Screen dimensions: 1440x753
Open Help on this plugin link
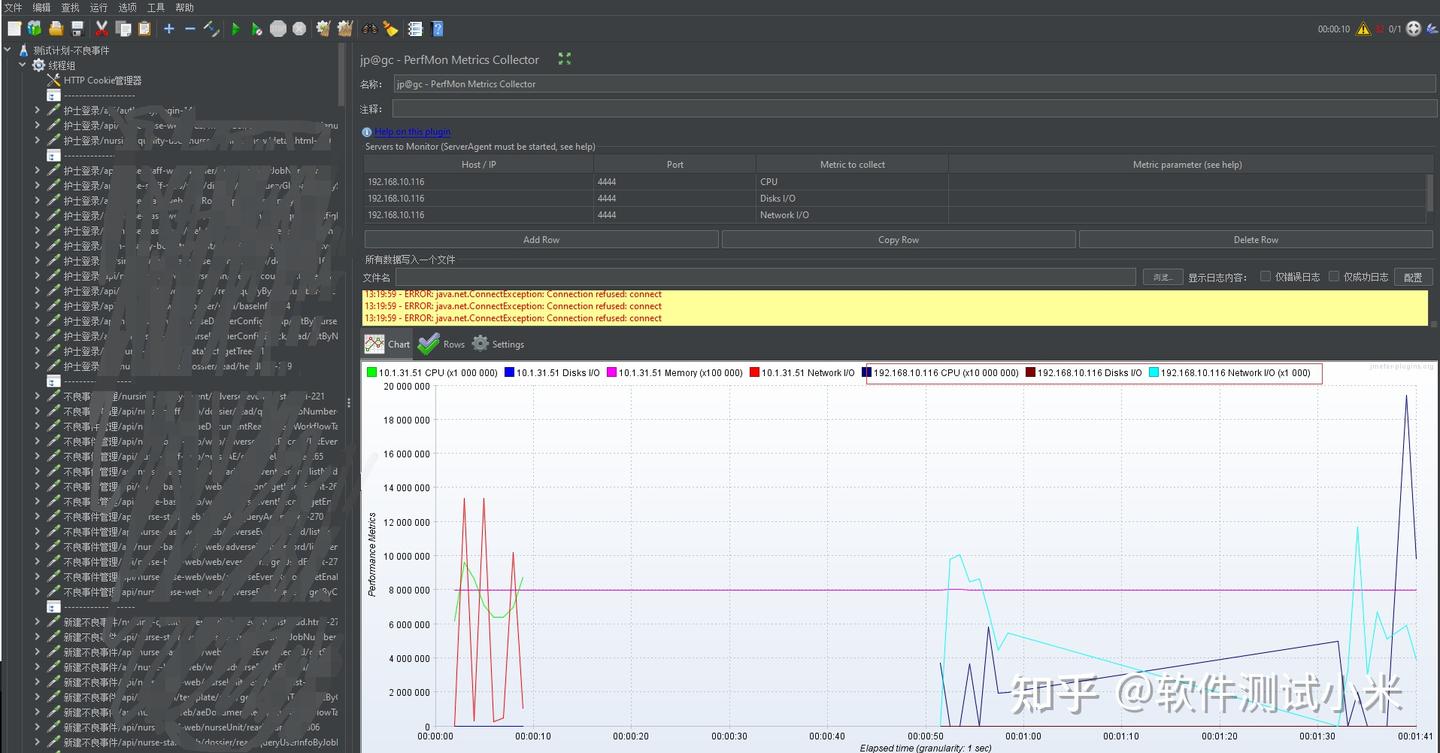click(412, 132)
